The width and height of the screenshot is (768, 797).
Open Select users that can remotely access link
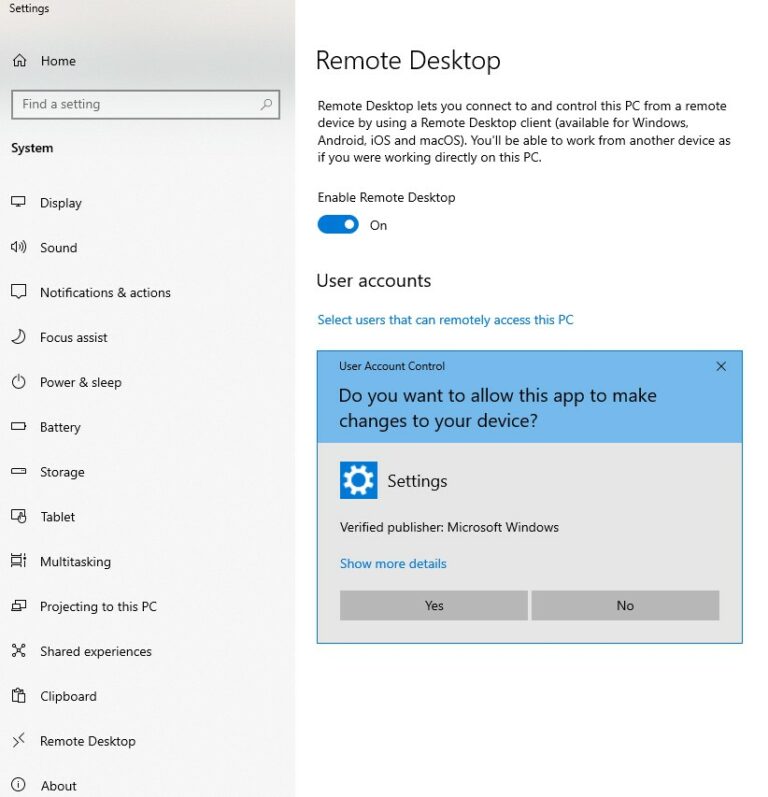(x=445, y=320)
